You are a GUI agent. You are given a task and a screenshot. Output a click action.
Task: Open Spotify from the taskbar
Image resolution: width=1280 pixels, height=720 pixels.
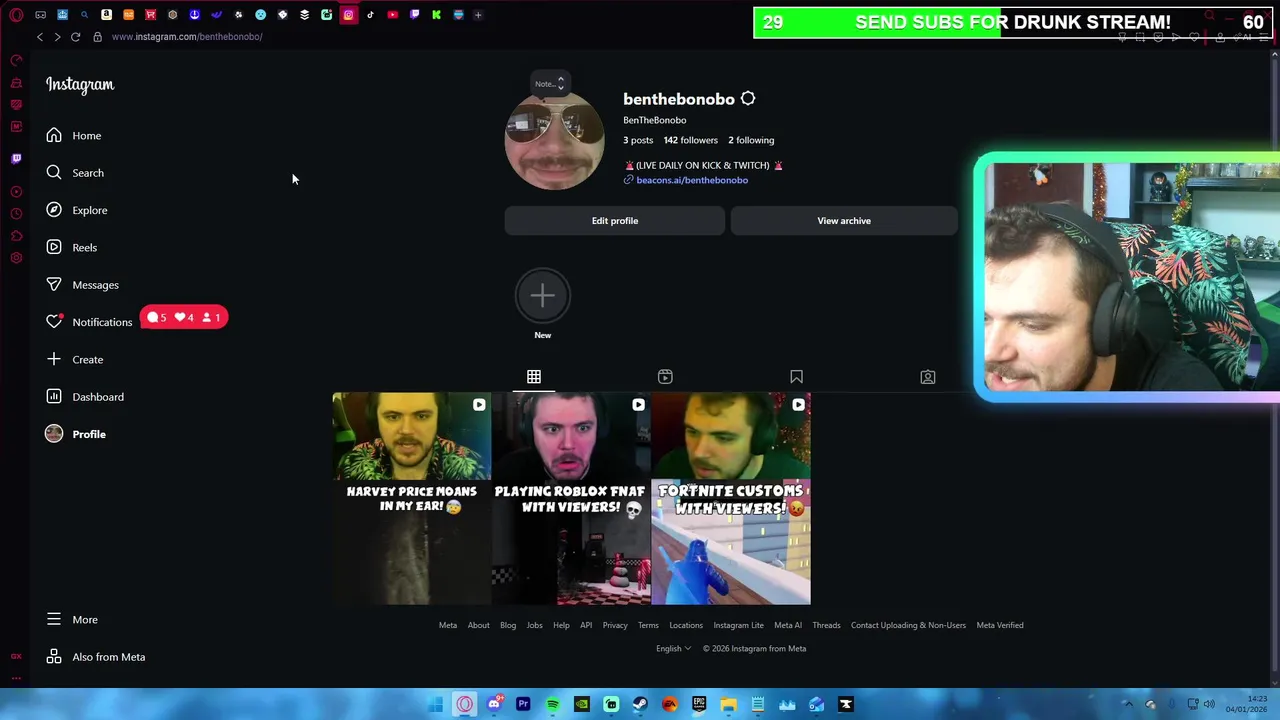(x=552, y=705)
